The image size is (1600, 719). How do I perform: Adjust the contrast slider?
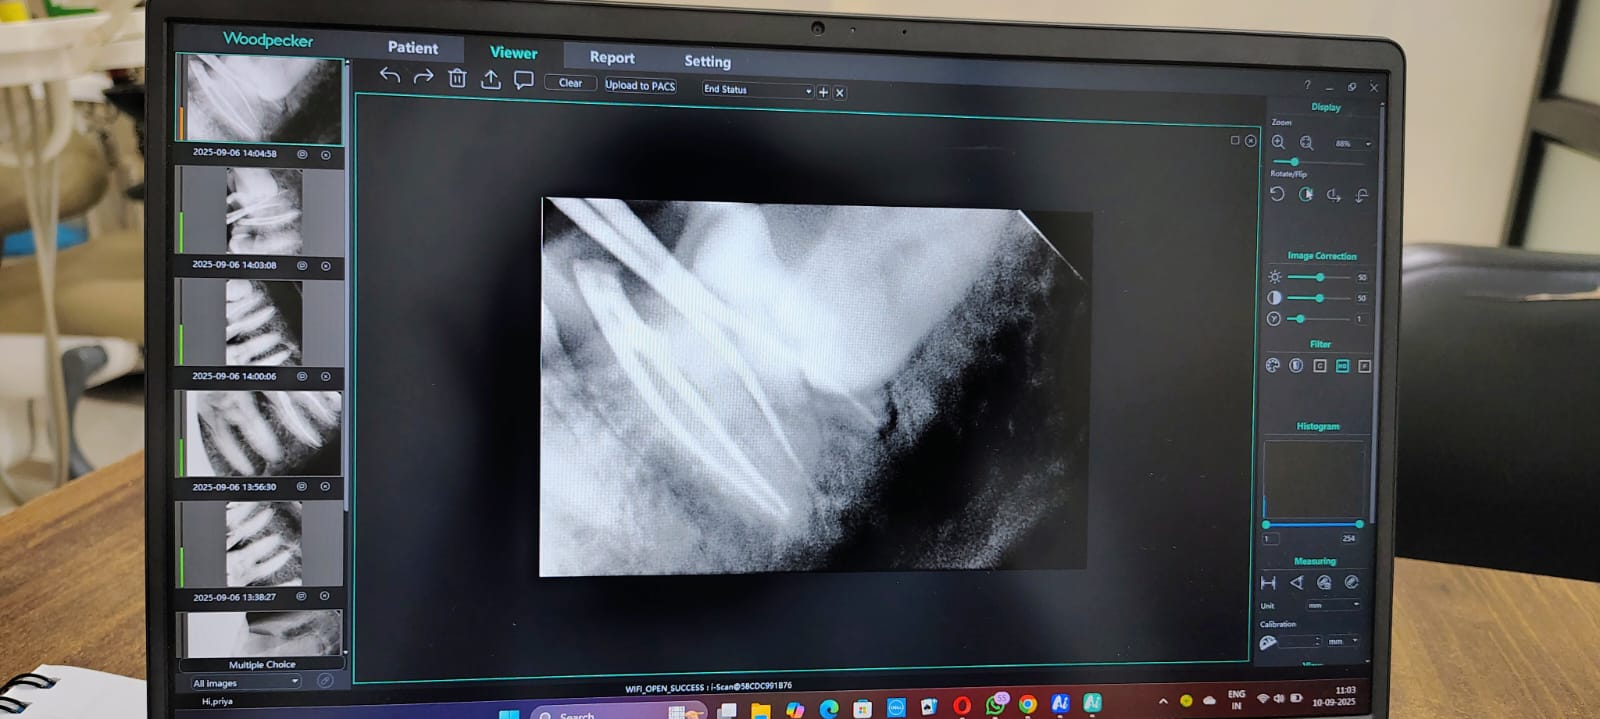coord(1320,298)
